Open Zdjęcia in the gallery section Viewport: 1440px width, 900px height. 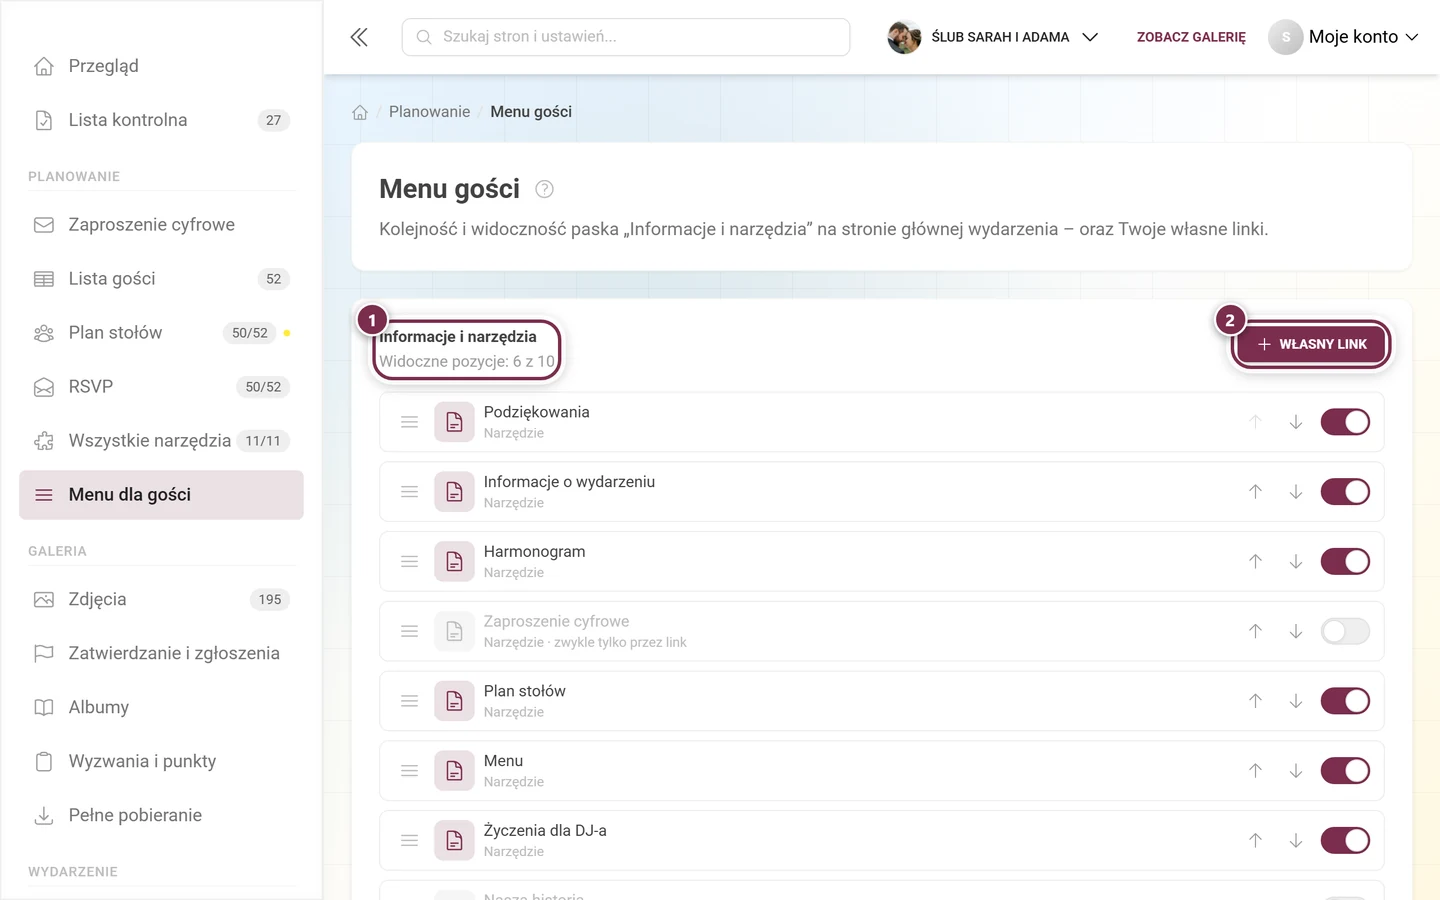(161, 600)
